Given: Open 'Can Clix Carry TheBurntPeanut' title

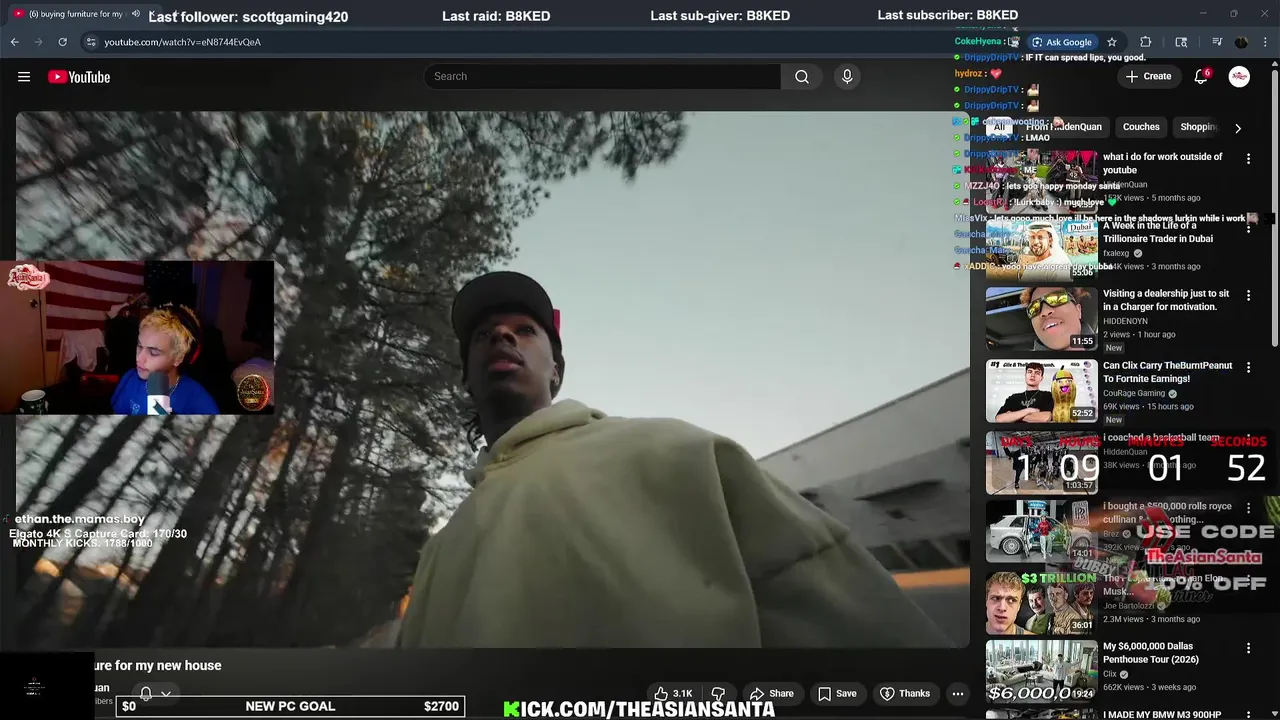Looking at the screenshot, I should point(1167,372).
